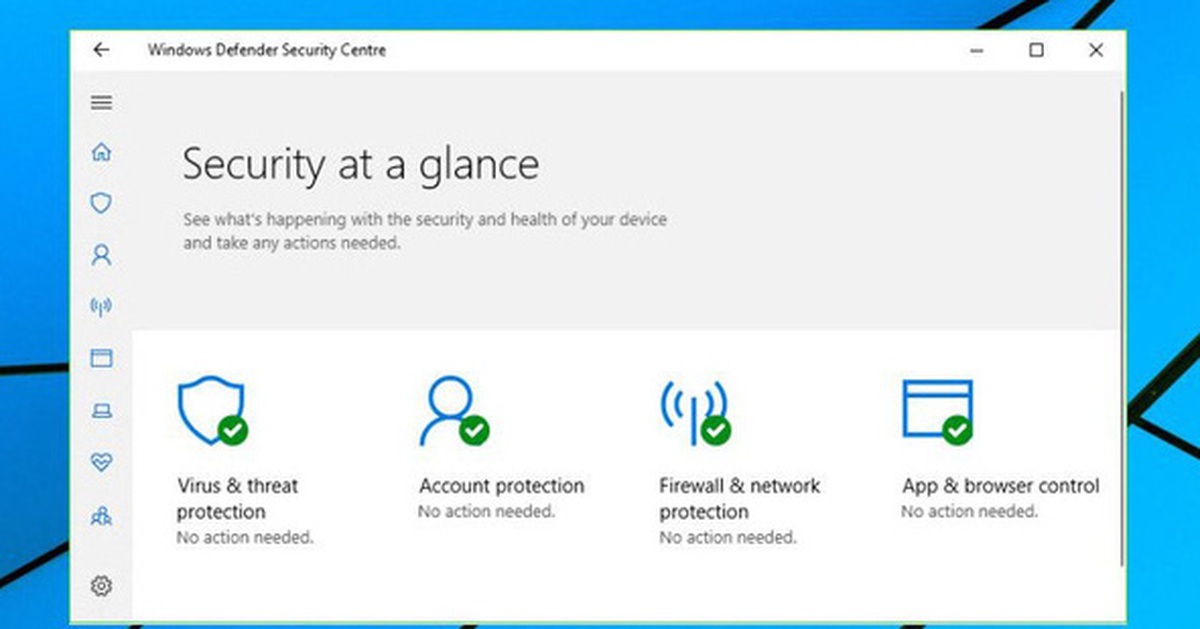The width and height of the screenshot is (1200, 629).
Task: Open Firewall antenna icon in sidebar
Action: (x=101, y=306)
